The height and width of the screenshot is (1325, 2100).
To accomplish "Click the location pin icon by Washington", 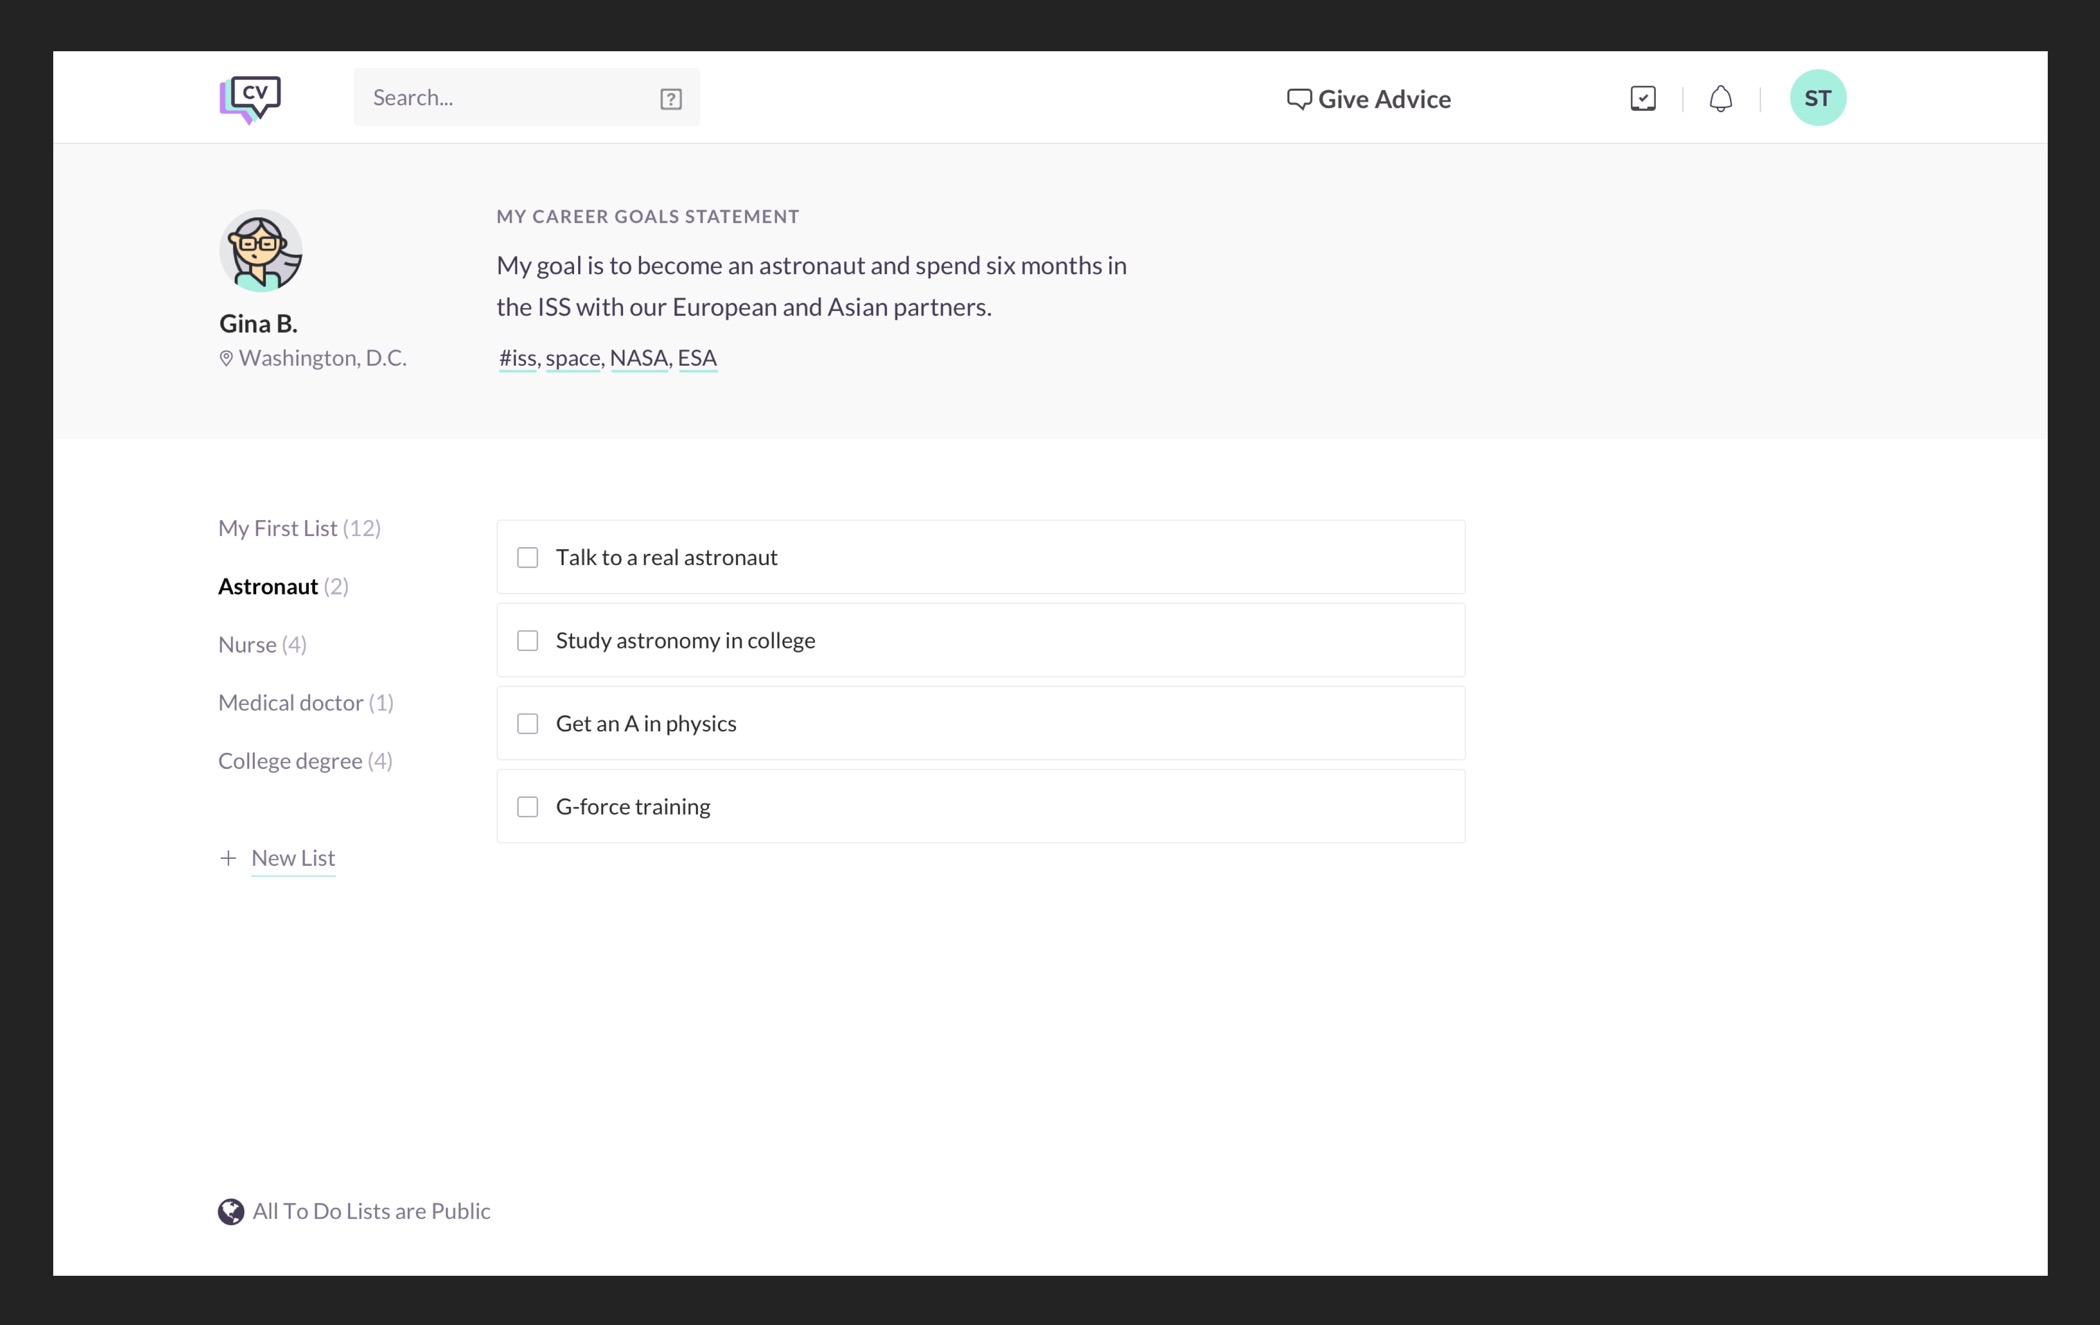I will [226, 358].
